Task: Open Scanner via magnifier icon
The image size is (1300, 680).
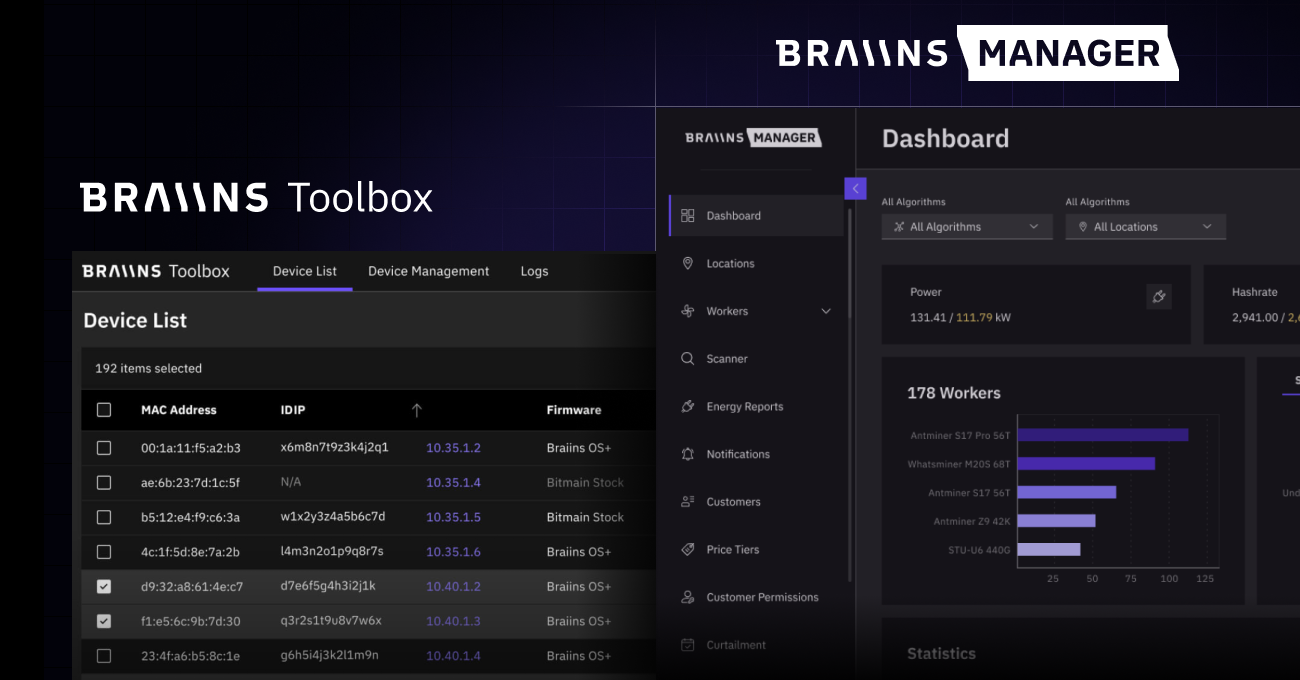Action: tap(687, 359)
